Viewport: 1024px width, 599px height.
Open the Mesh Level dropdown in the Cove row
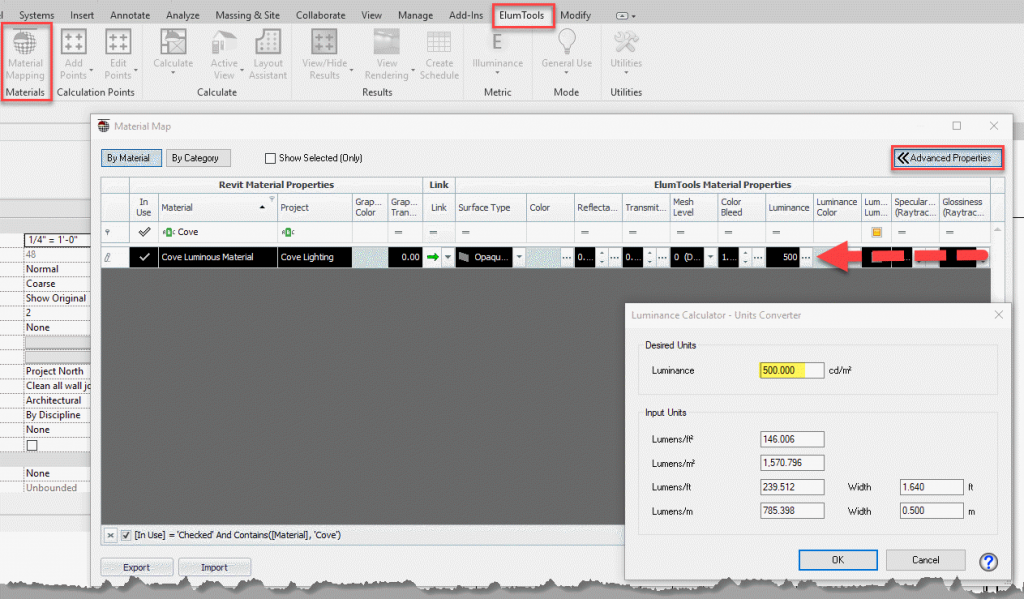click(711, 257)
